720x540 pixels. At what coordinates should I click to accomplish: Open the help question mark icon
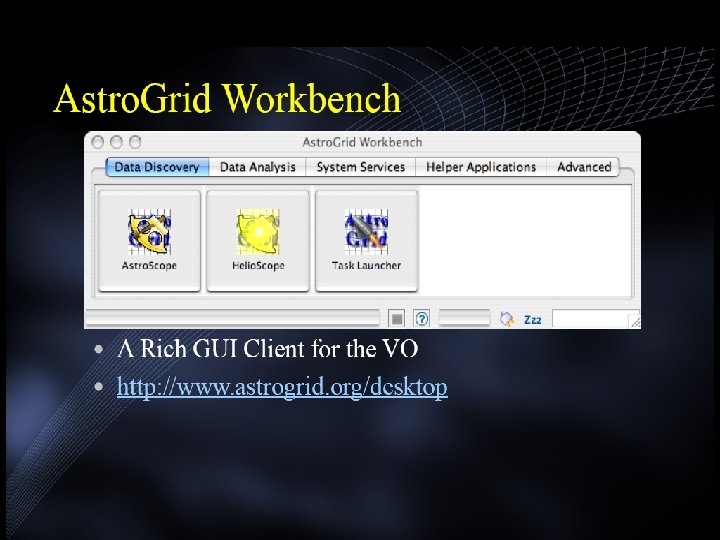(422, 318)
